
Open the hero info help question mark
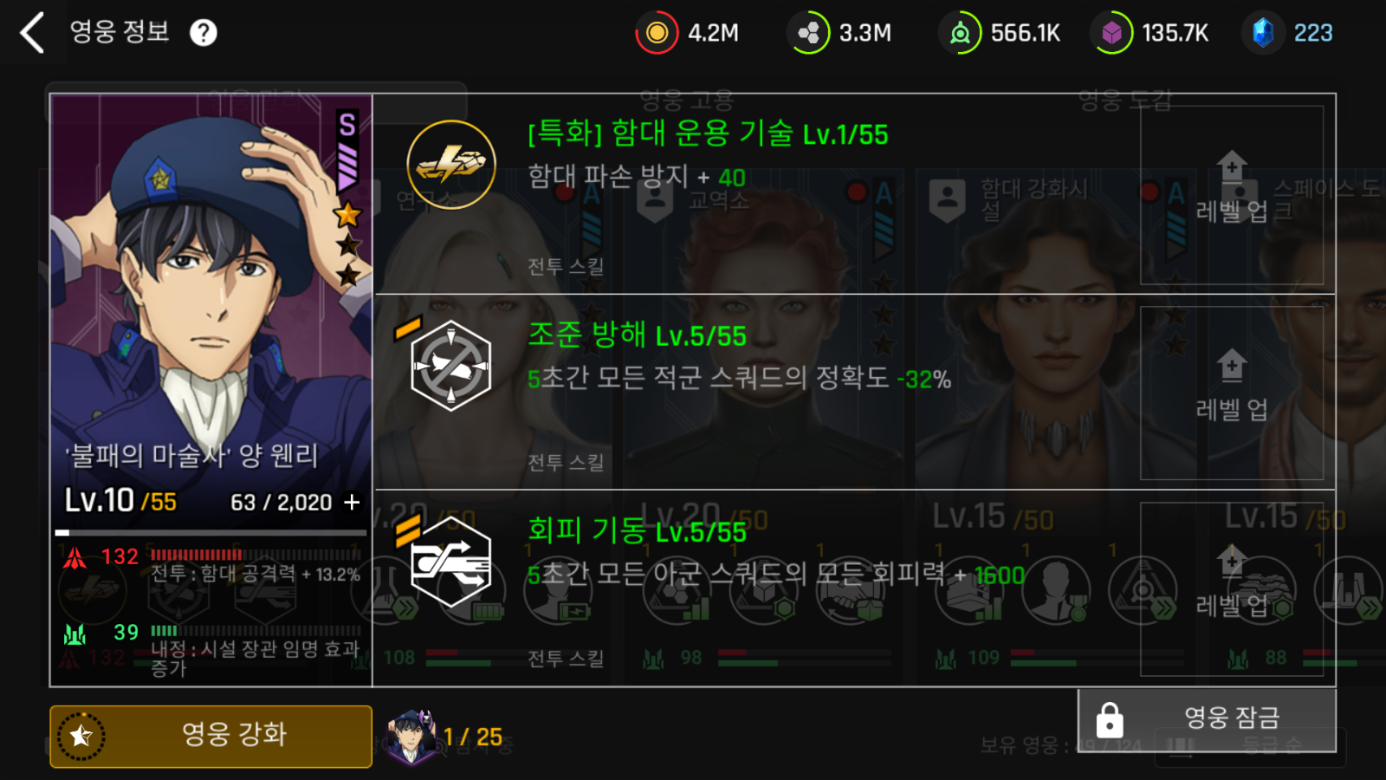pyautogui.click(x=203, y=33)
